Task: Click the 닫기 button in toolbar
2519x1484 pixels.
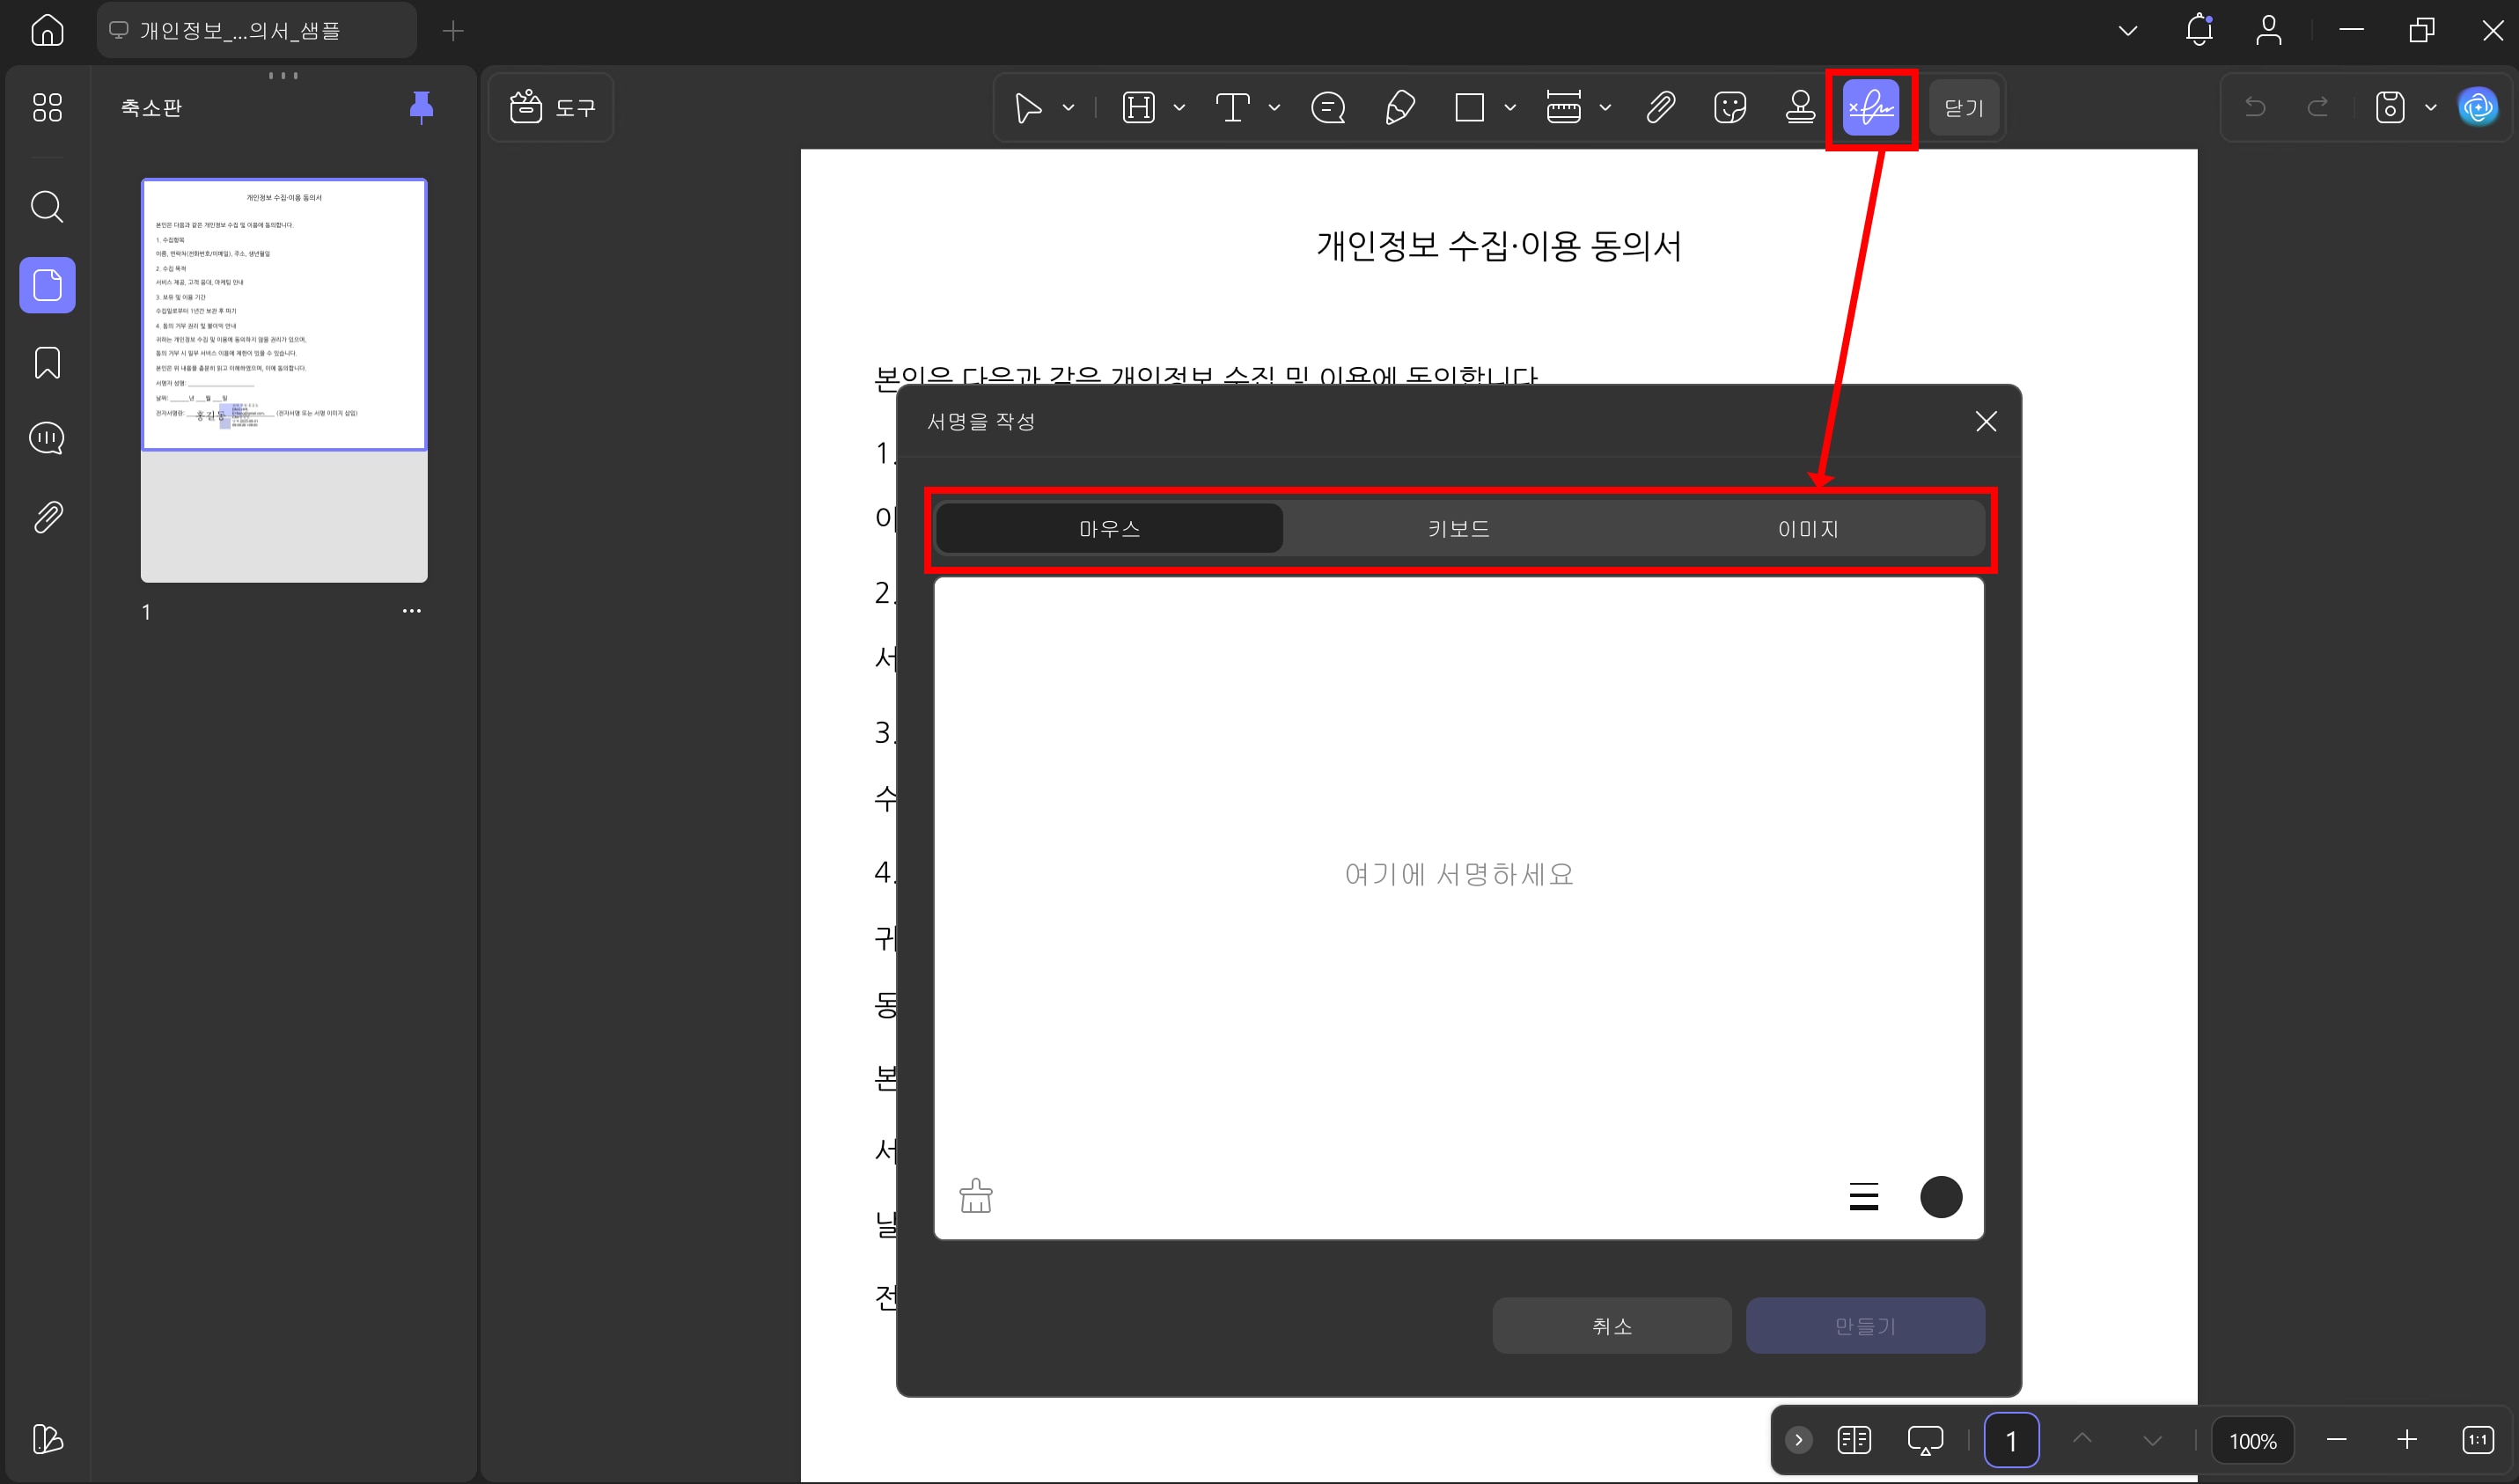Action: pyautogui.click(x=1963, y=107)
